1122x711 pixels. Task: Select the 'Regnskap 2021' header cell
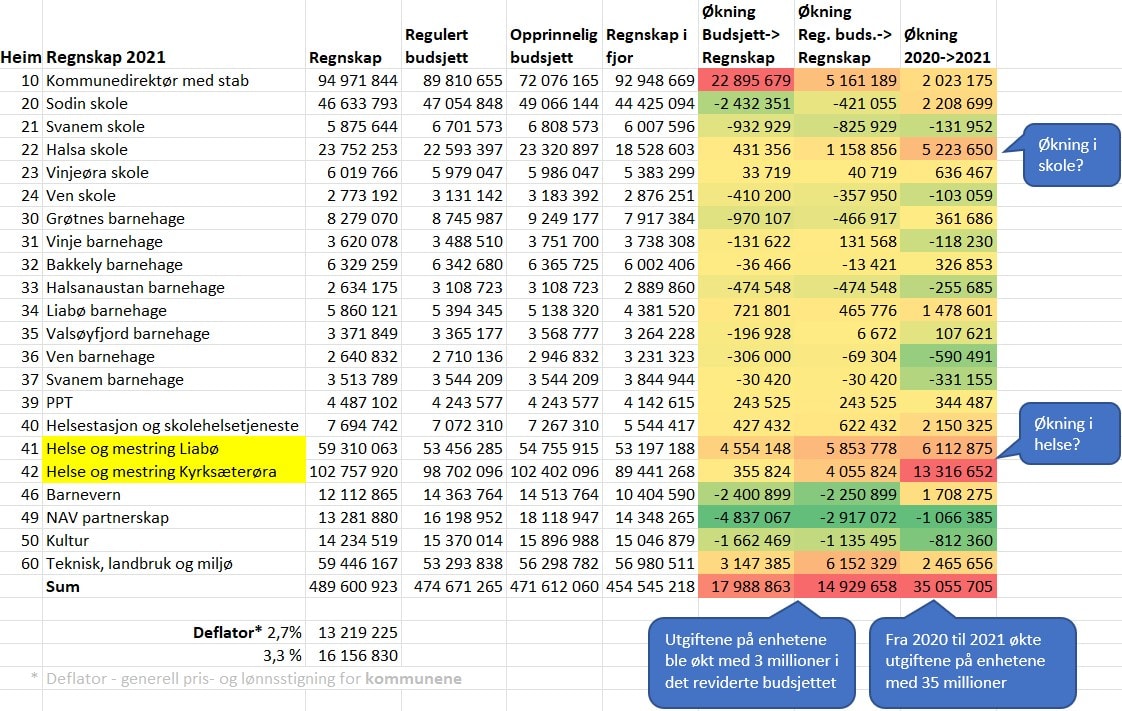click(x=105, y=57)
